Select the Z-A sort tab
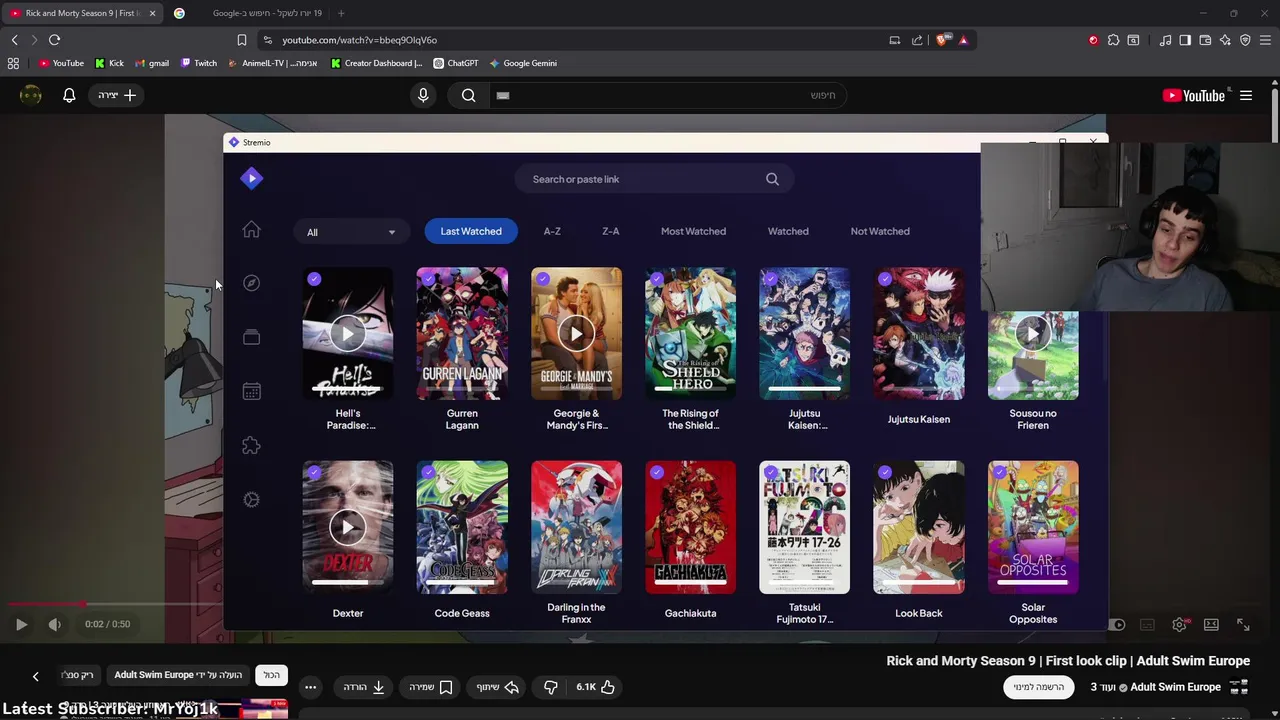This screenshot has width=1280, height=720. 611,231
